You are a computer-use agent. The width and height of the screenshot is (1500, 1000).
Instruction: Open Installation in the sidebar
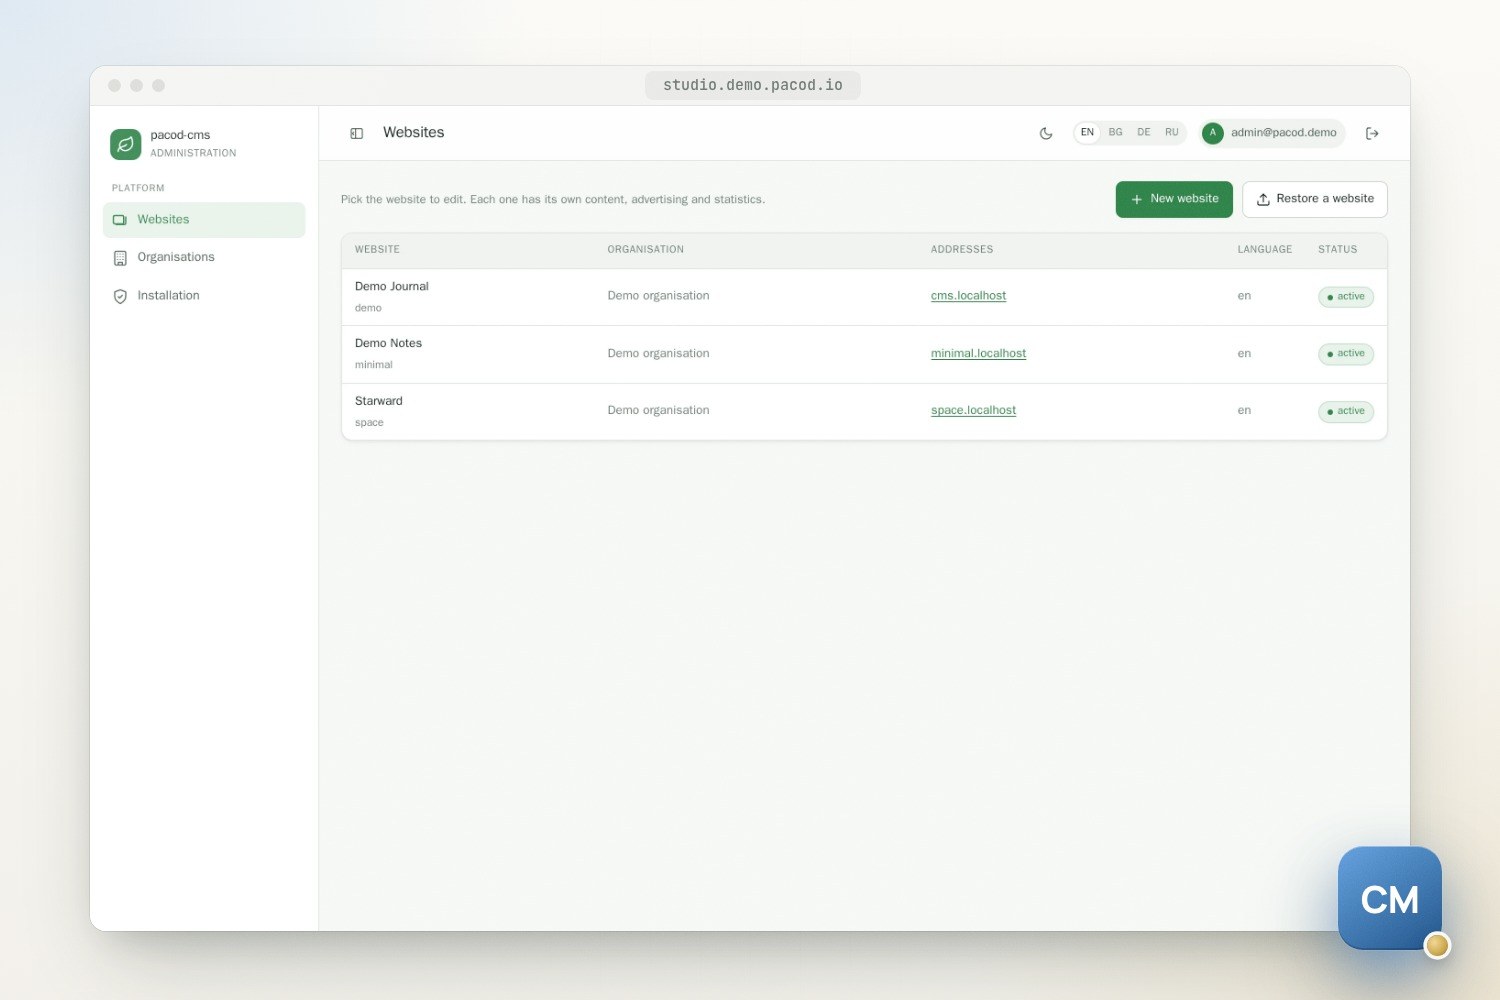coord(204,296)
